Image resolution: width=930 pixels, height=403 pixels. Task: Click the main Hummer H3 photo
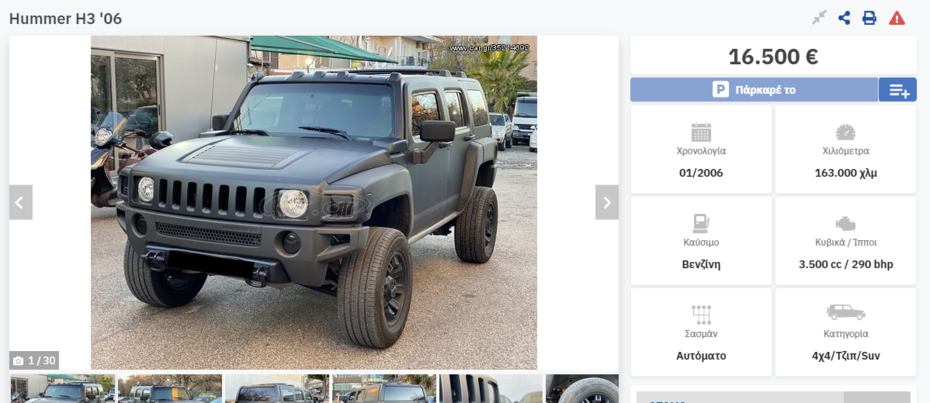pyautogui.click(x=314, y=202)
